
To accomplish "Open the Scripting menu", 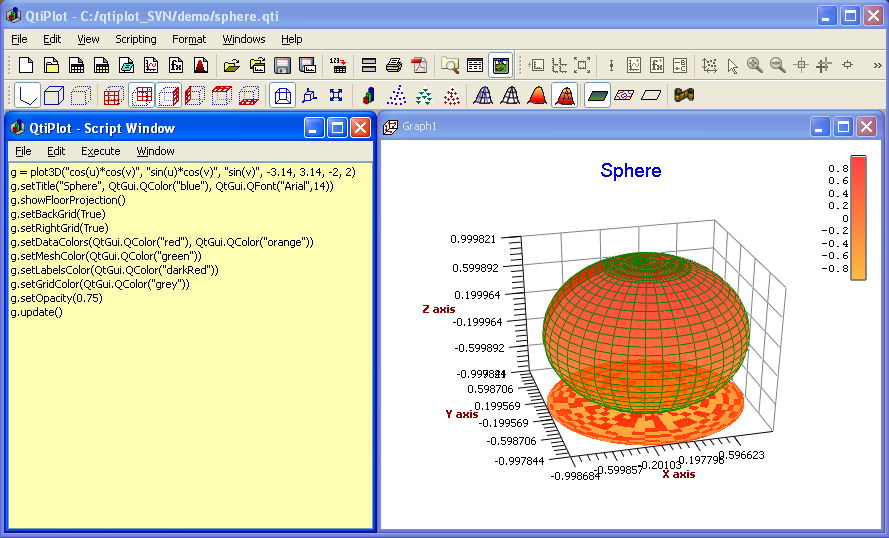I will tap(136, 39).
